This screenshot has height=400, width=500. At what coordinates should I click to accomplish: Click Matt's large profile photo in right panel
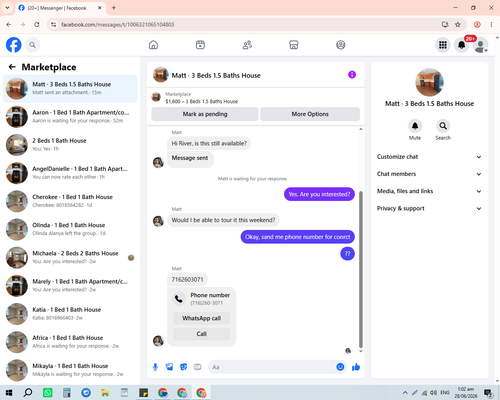429,82
